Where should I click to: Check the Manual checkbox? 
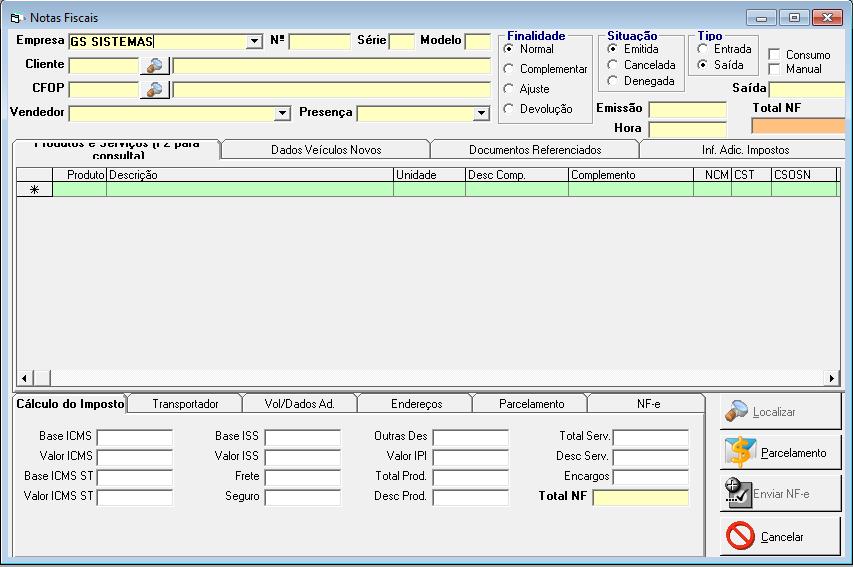click(x=774, y=69)
